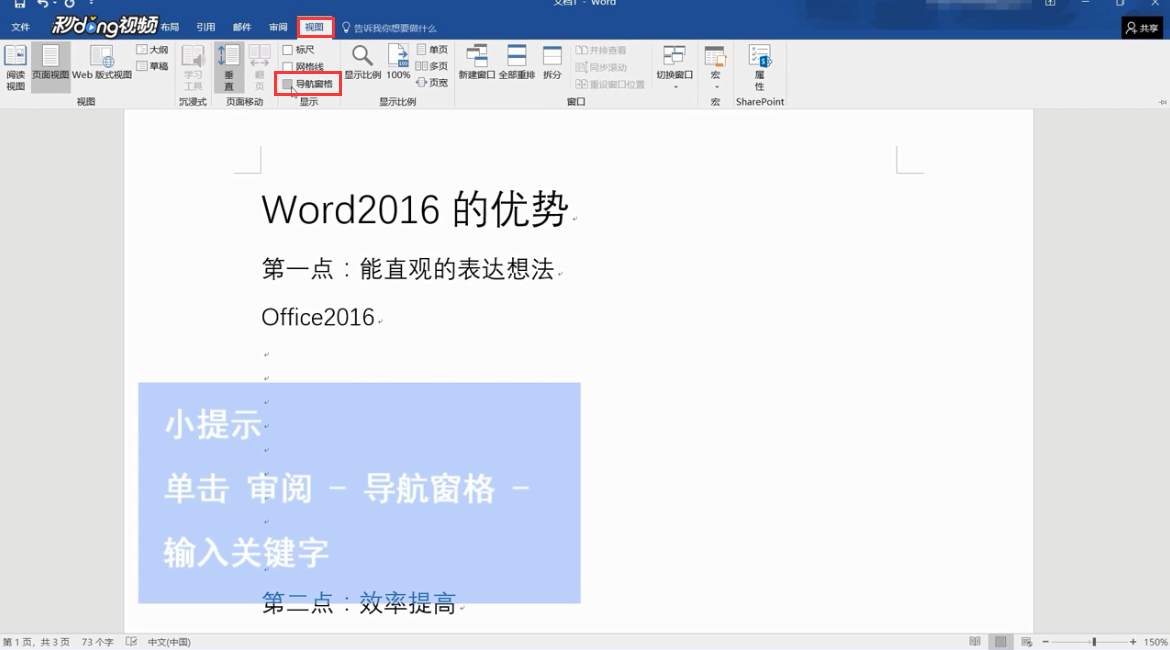Customize the quick access toolbar dropdown

coord(91,4)
